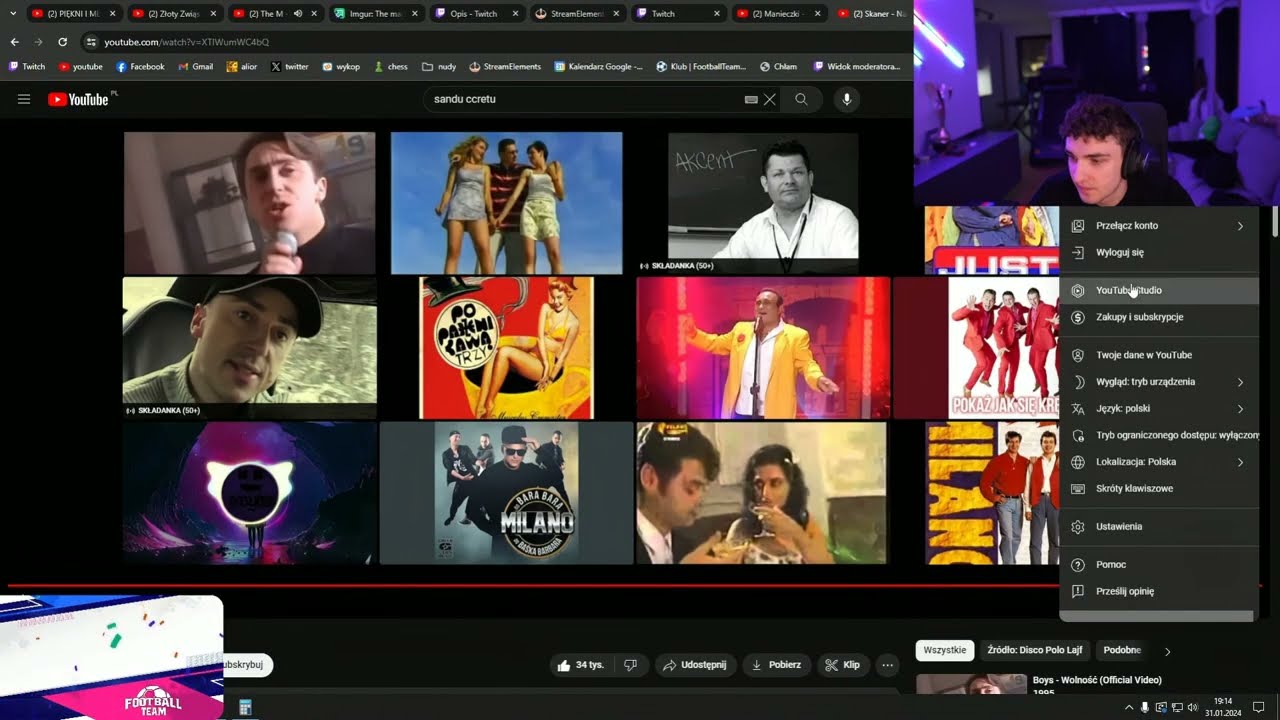Open the chess bookmark
This screenshot has width=1280, height=720.
point(391,67)
